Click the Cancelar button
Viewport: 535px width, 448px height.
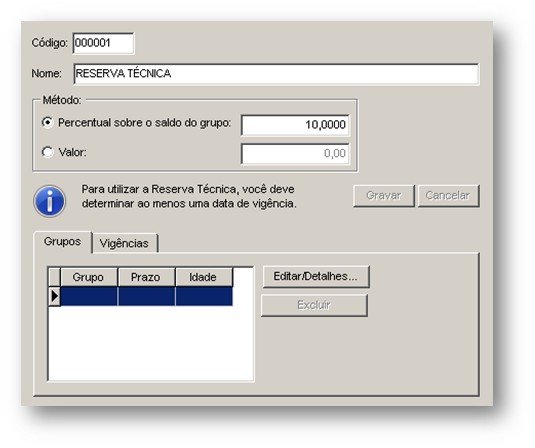coord(448,196)
